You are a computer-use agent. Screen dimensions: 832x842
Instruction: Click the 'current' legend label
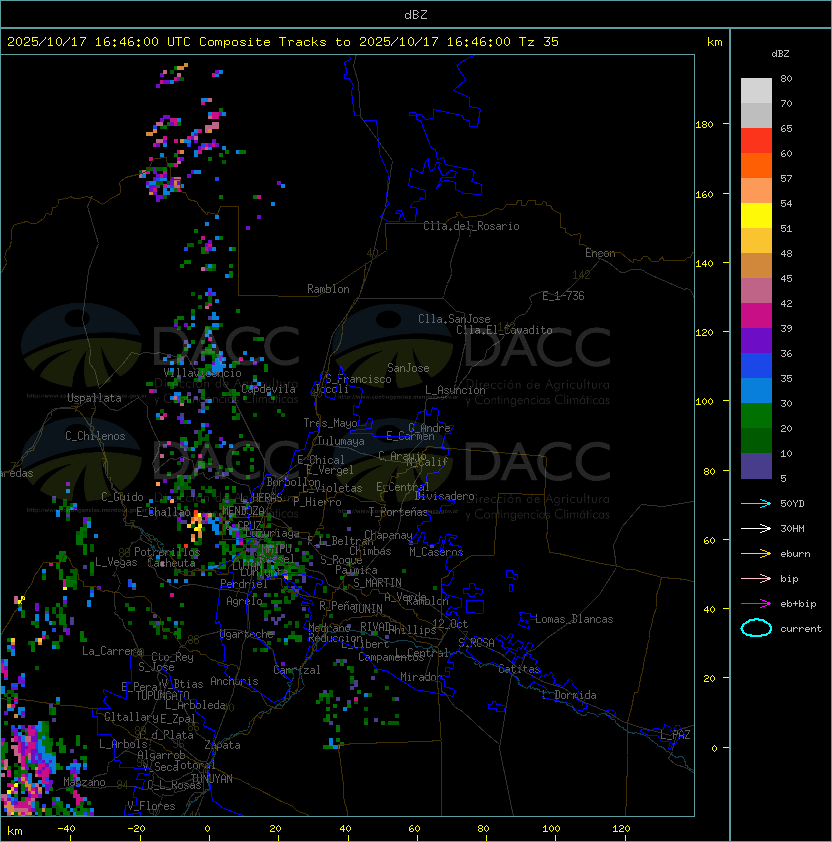pyautogui.click(x=801, y=628)
